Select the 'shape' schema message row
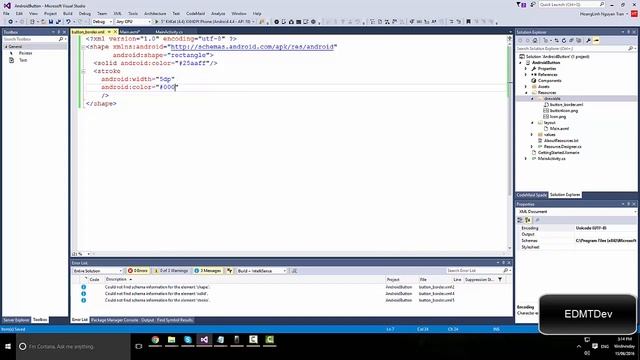 point(292,287)
